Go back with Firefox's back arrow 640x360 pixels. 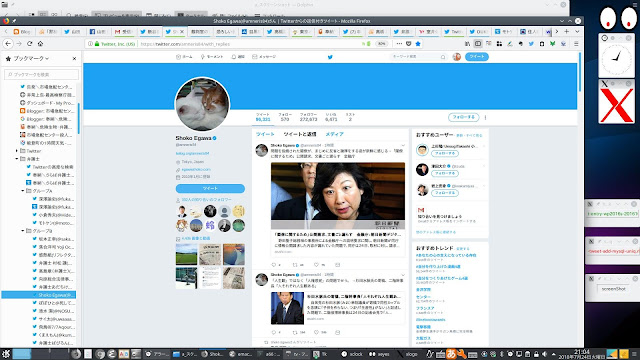click(x=8, y=44)
